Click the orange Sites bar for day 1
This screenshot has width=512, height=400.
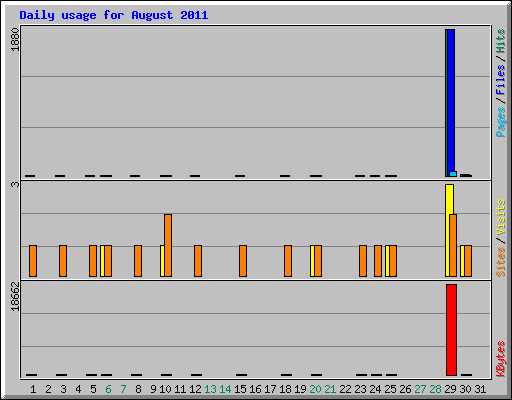[x=33, y=261]
